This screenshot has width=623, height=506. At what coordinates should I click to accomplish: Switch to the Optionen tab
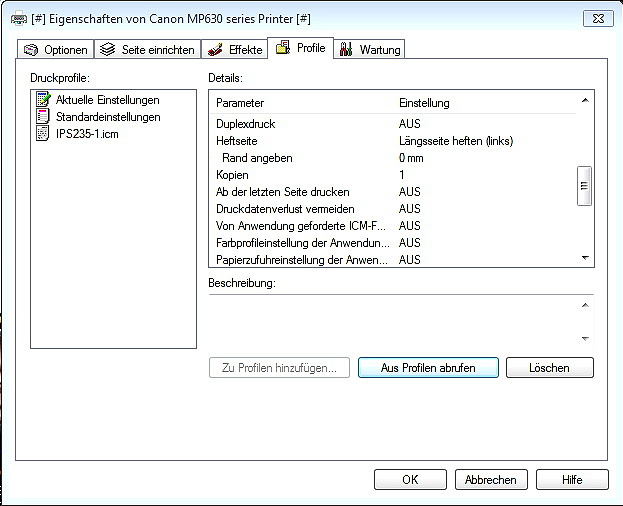pos(56,49)
